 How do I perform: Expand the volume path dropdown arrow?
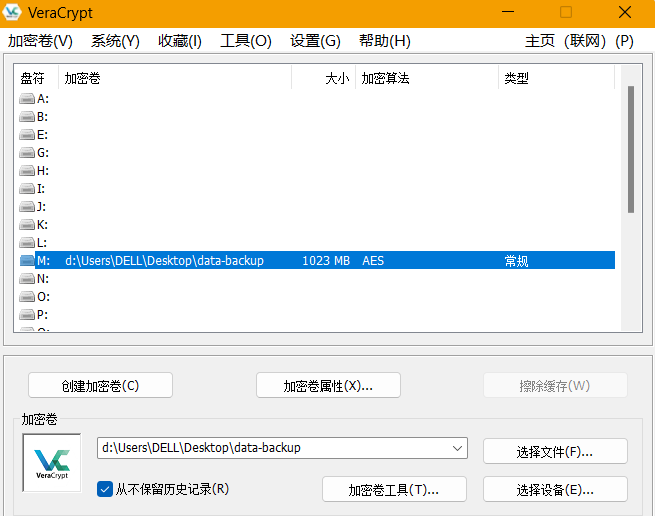pos(457,448)
